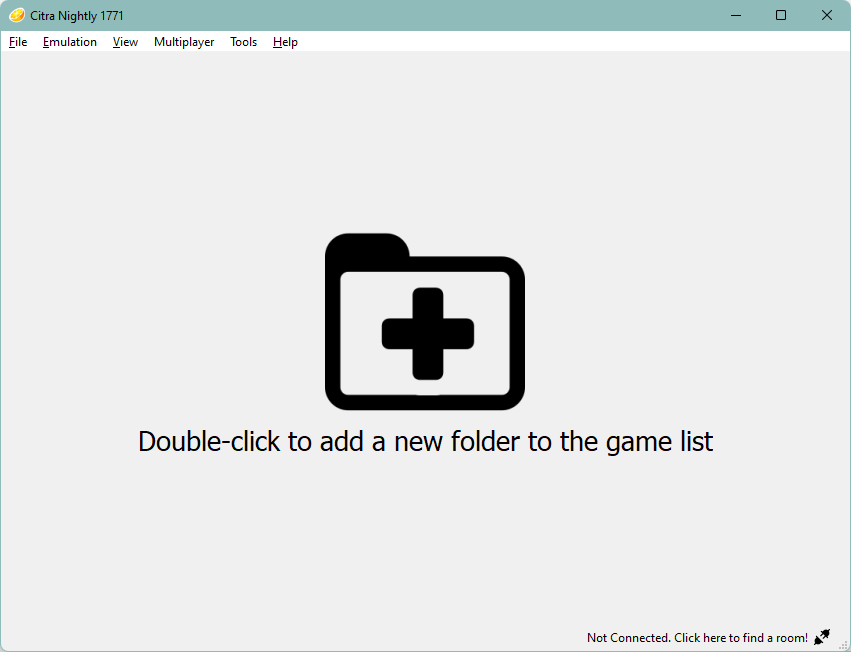The height and width of the screenshot is (652, 851).
Task: Expand the View menu
Action: (x=125, y=42)
